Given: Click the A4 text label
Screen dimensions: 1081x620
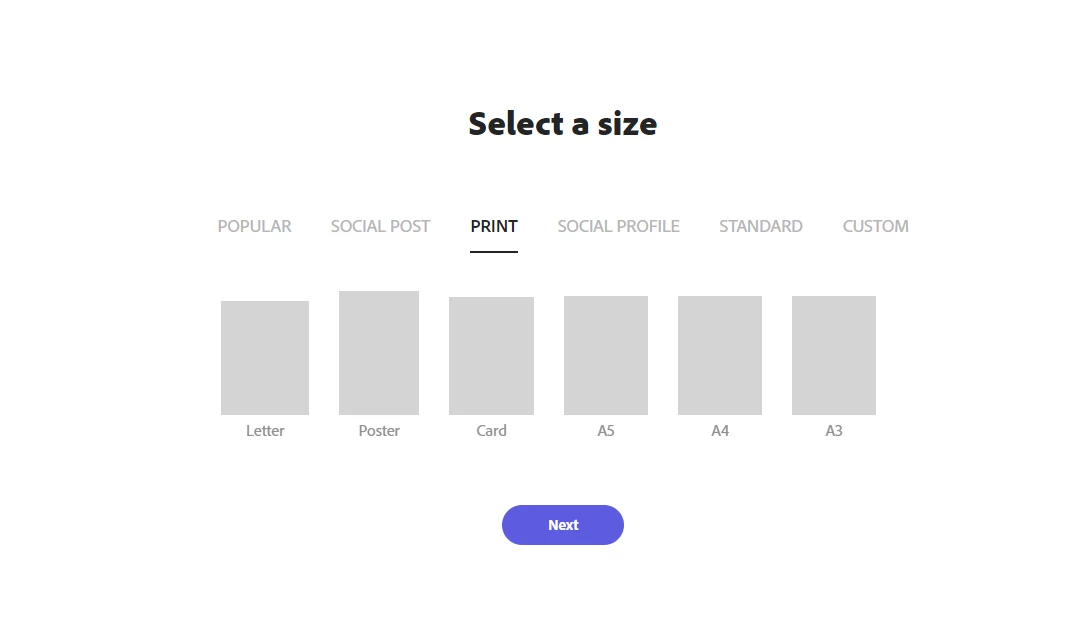Looking at the screenshot, I should point(720,431).
